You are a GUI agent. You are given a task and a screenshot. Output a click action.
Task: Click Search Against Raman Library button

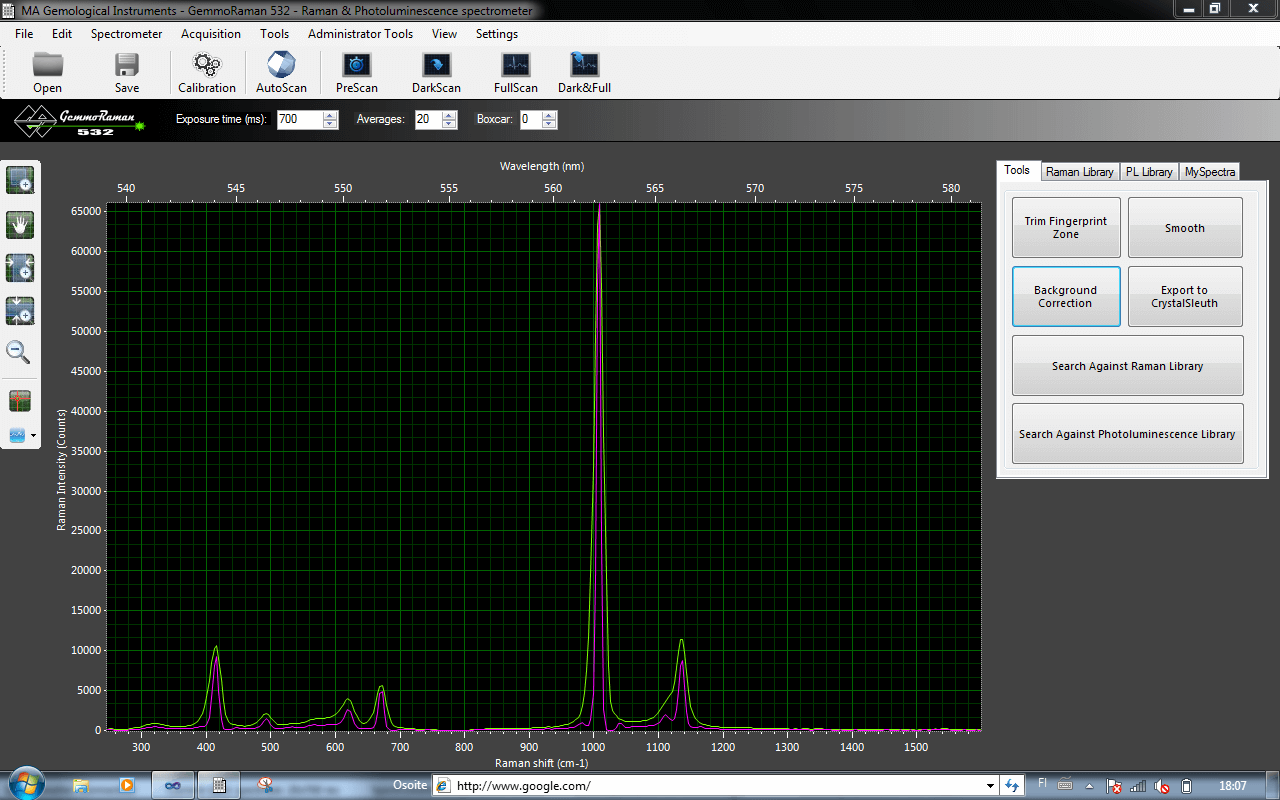click(1128, 366)
